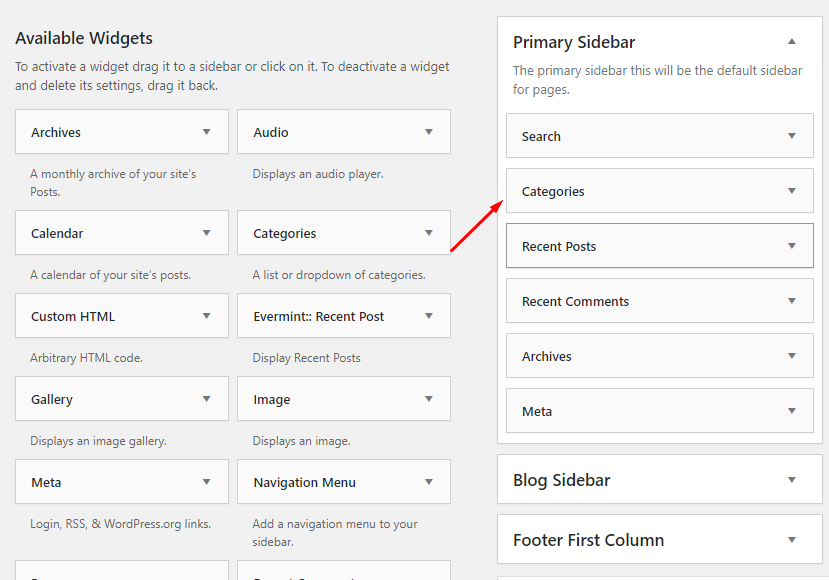Open the Recent Comments widget options
The width and height of the screenshot is (829, 580).
pos(659,300)
